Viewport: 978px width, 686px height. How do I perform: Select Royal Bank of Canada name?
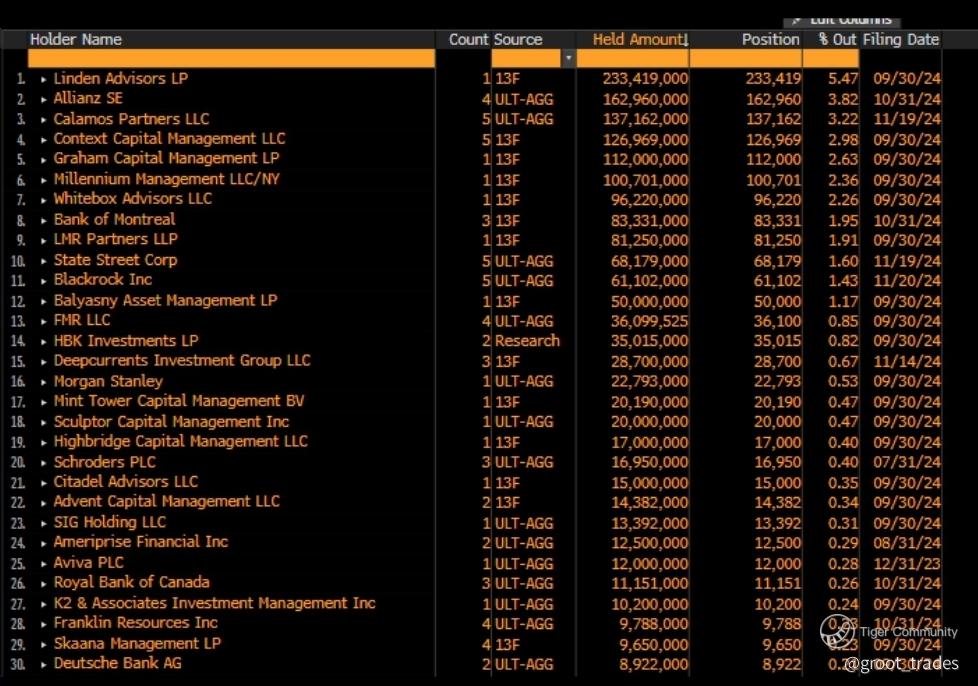[x=132, y=582]
